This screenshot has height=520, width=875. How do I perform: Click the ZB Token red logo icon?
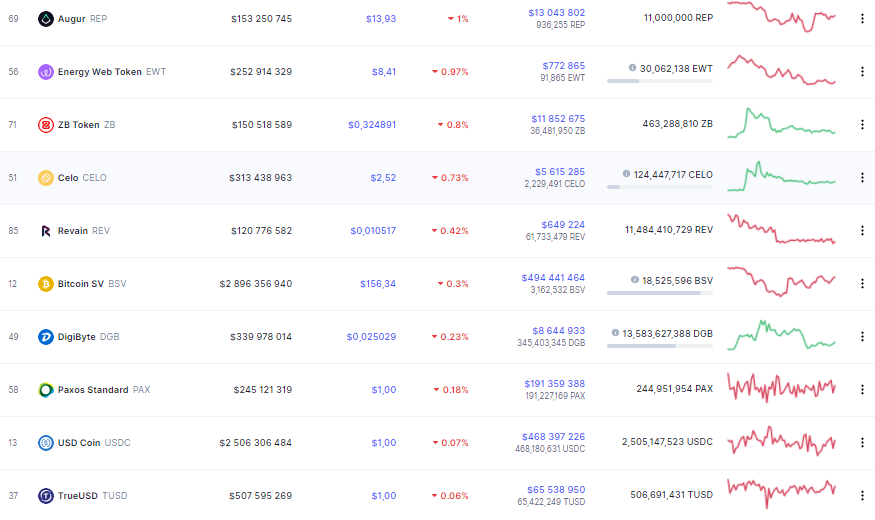(46, 125)
